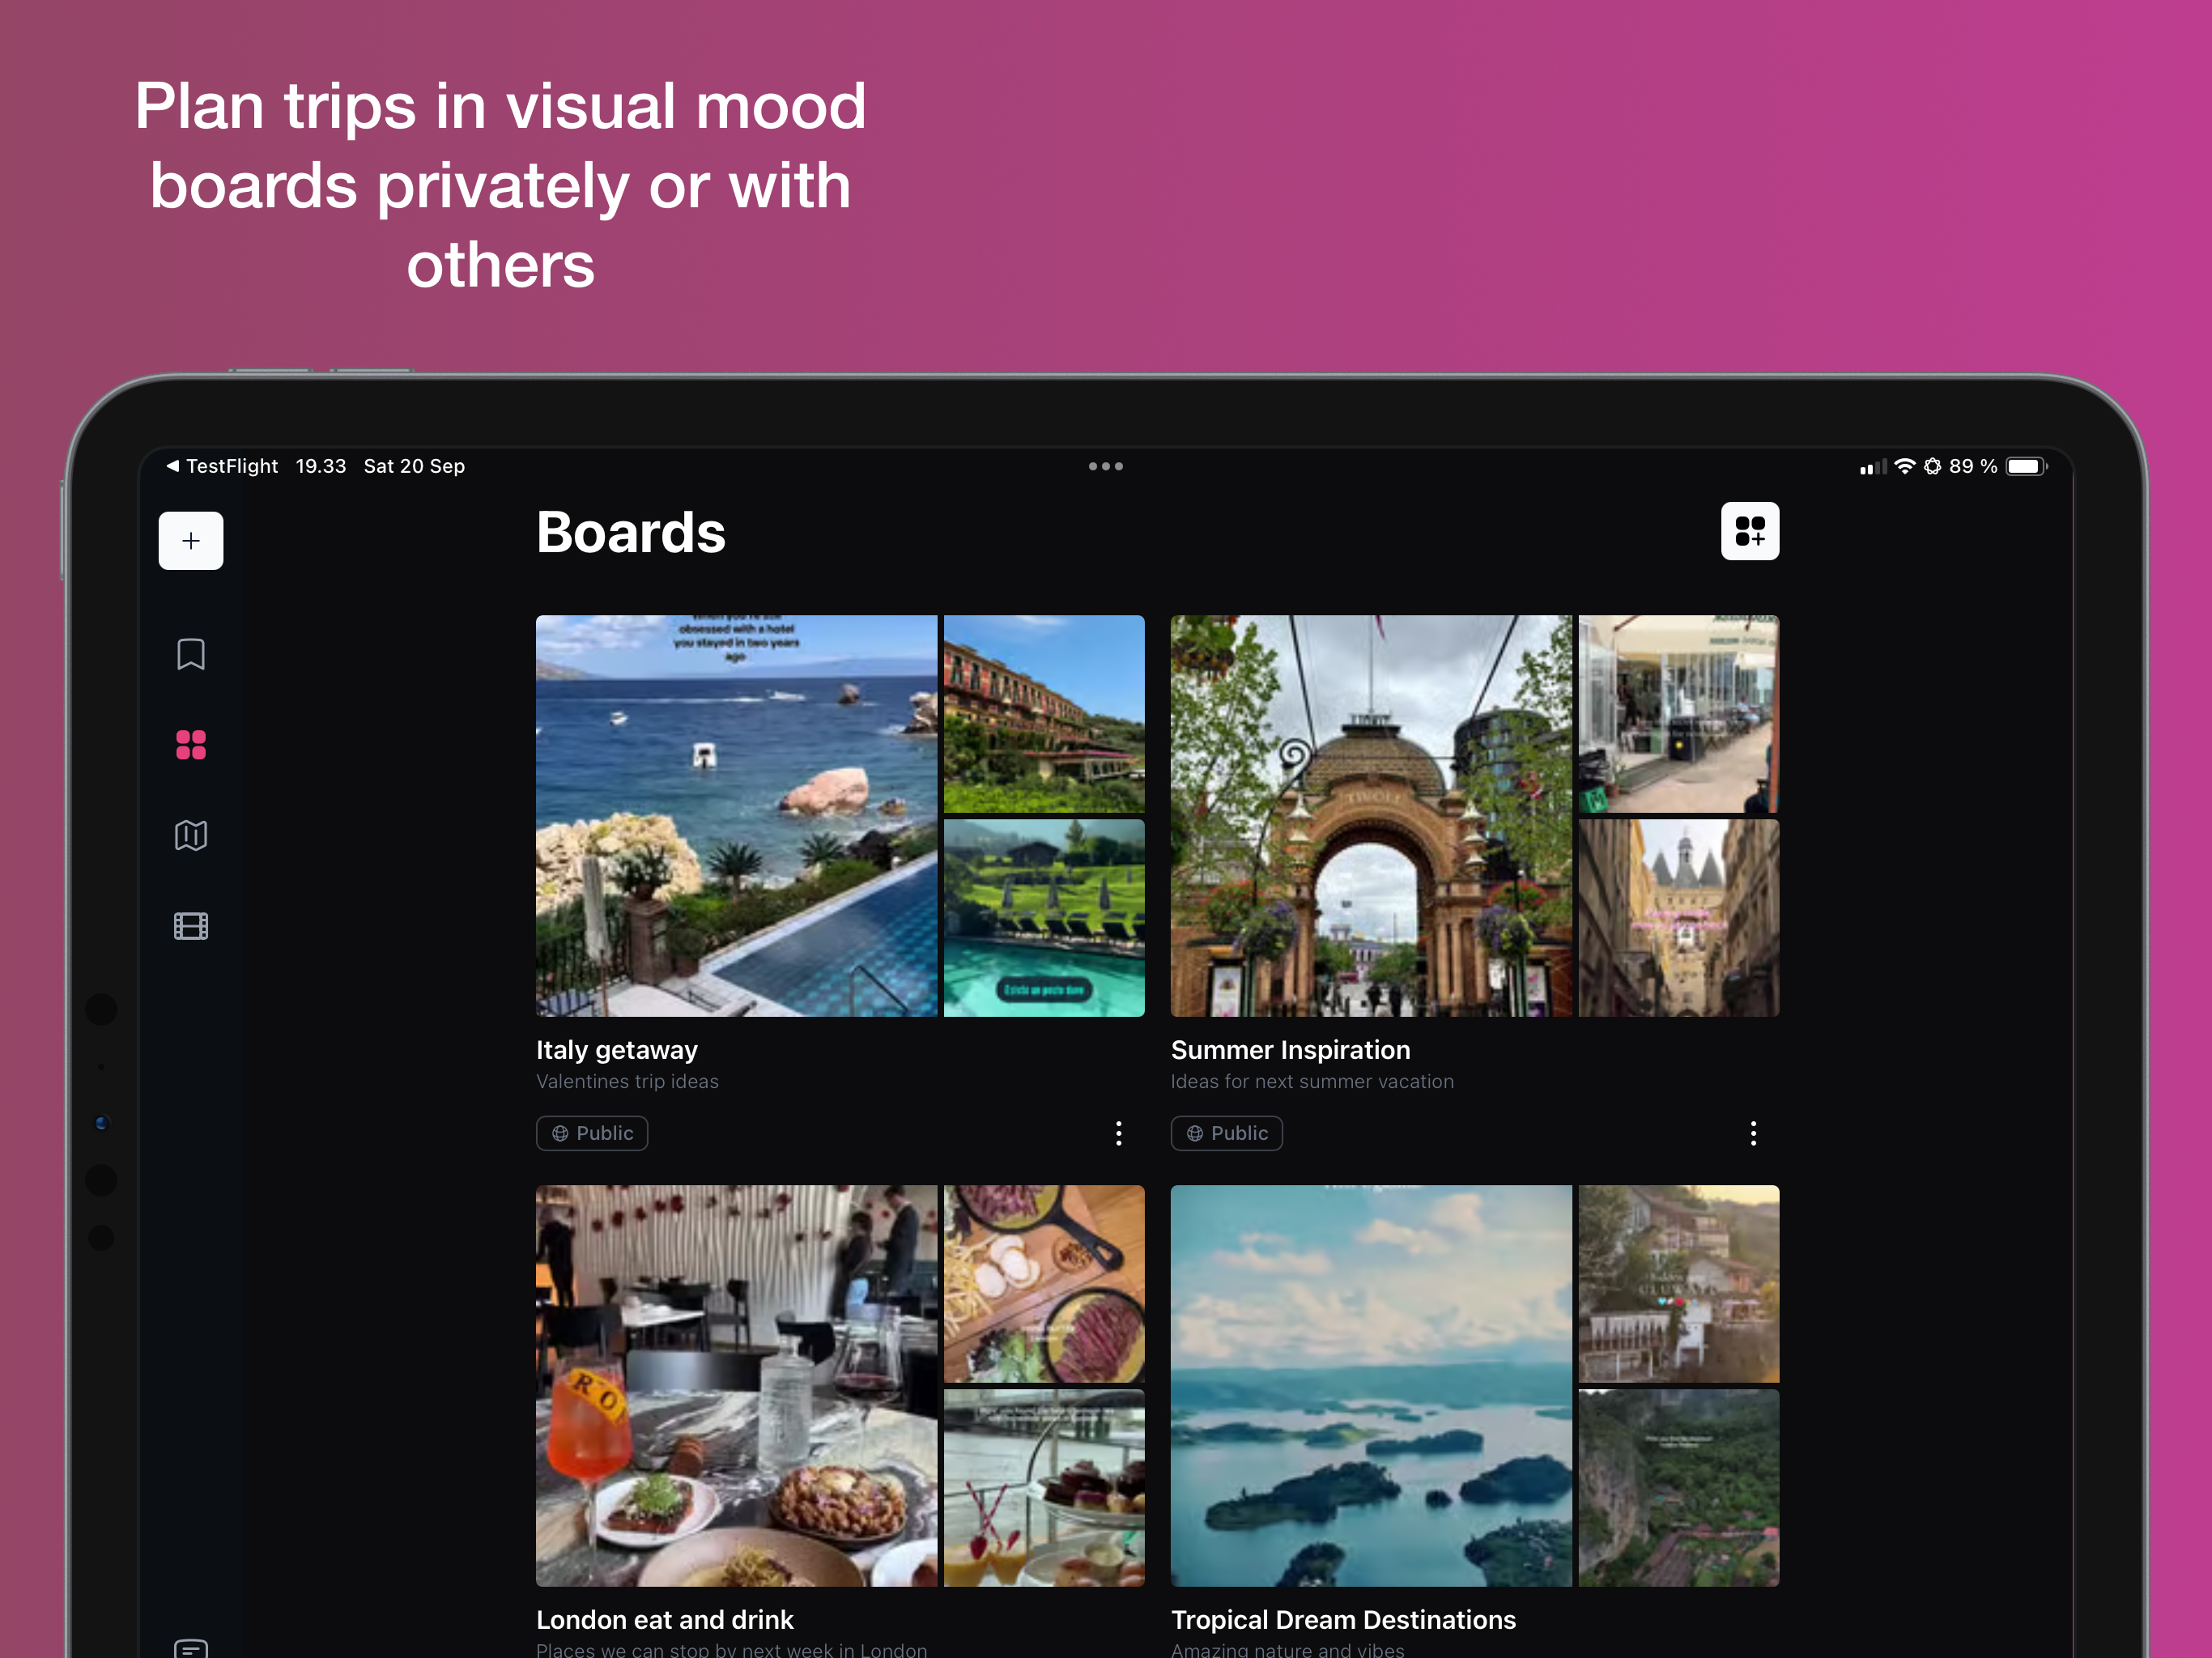
Task: Open Tropical jungle cliff photo
Action: point(1679,1488)
